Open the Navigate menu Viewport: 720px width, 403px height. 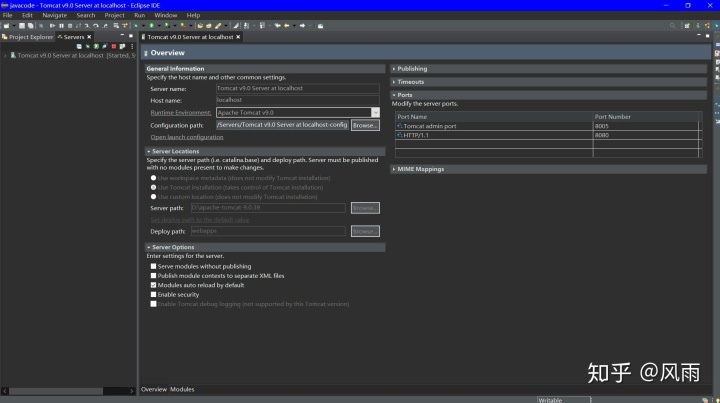tap(55, 15)
